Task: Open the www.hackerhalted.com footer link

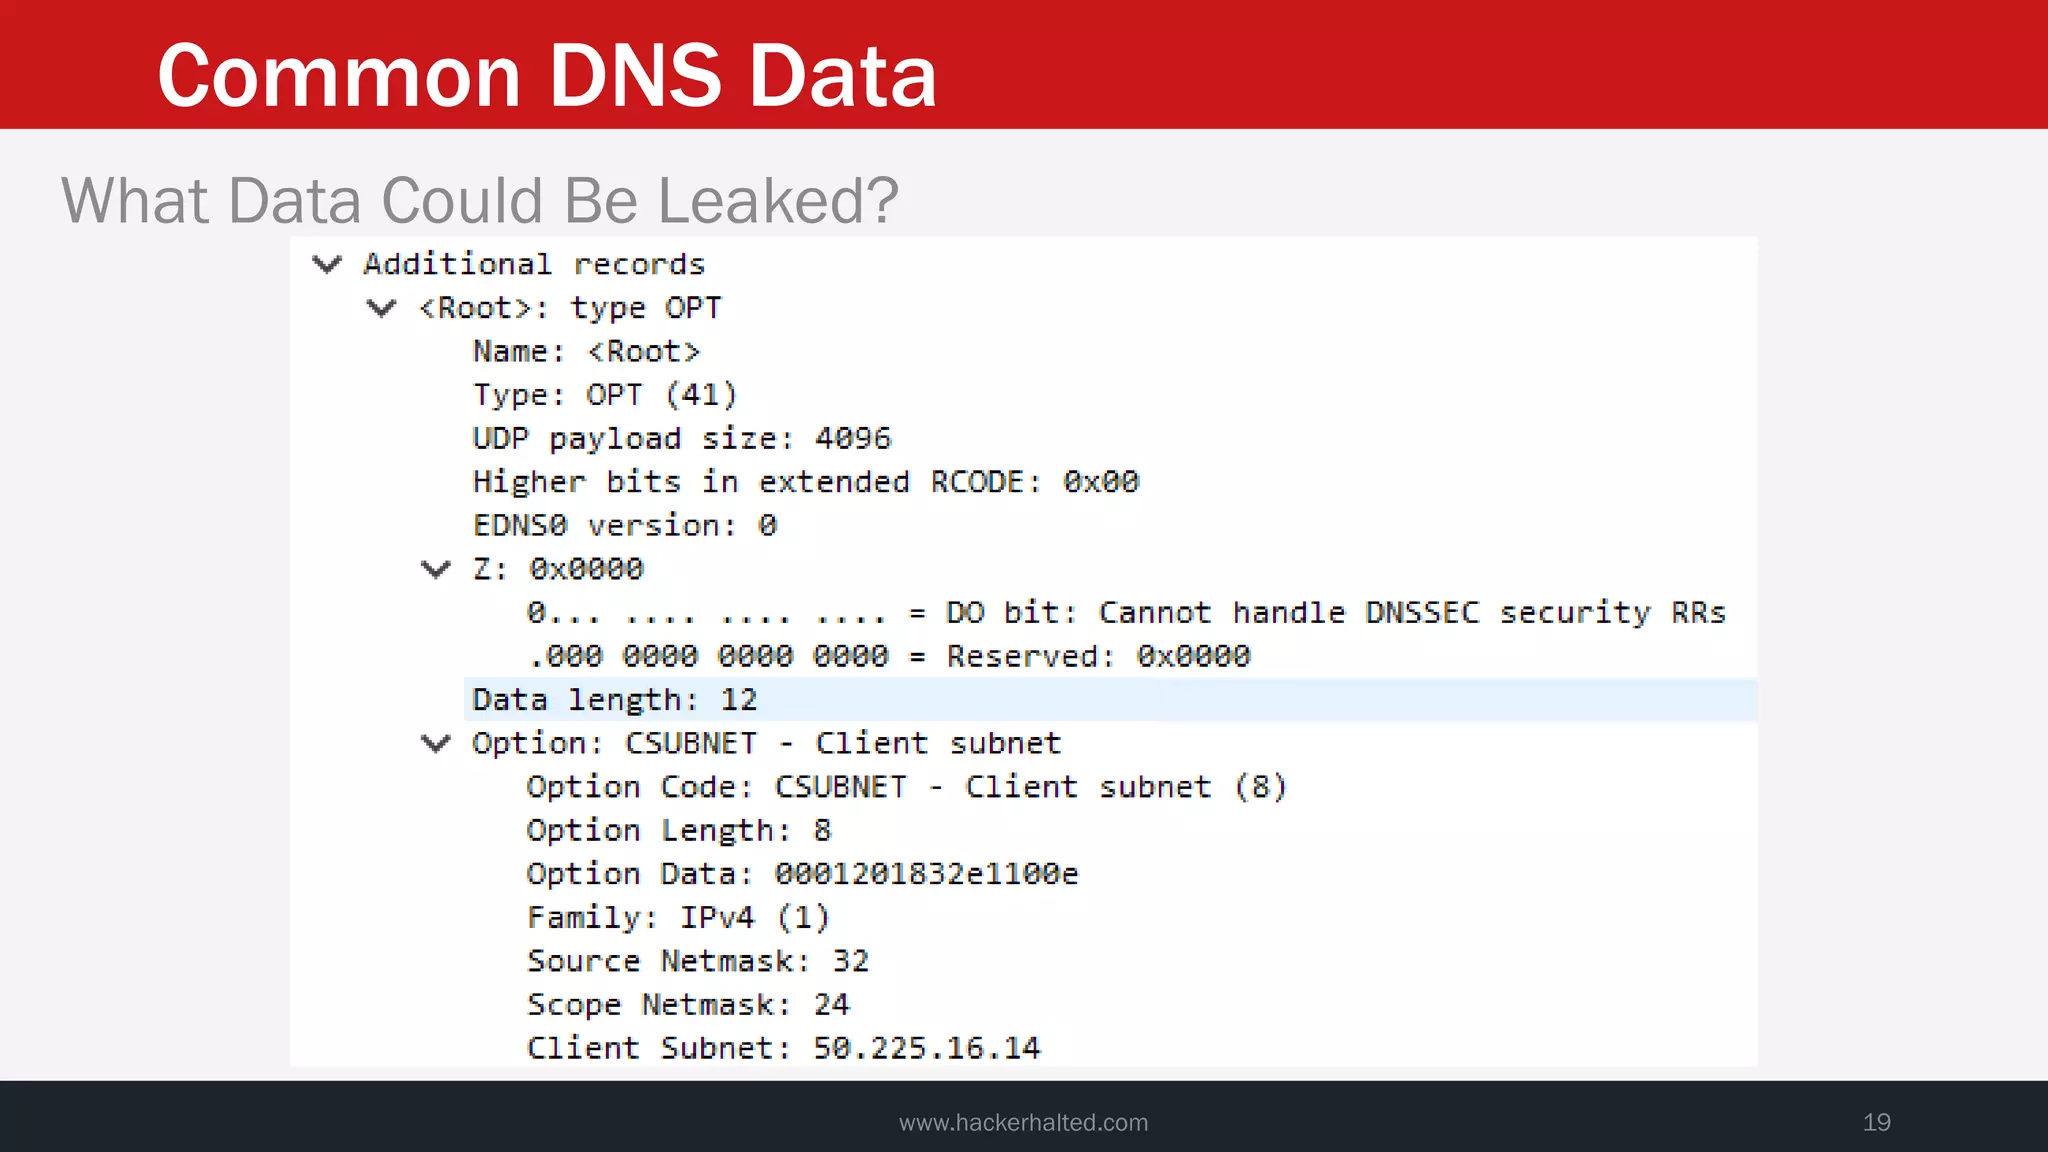Action: coord(1023,1122)
